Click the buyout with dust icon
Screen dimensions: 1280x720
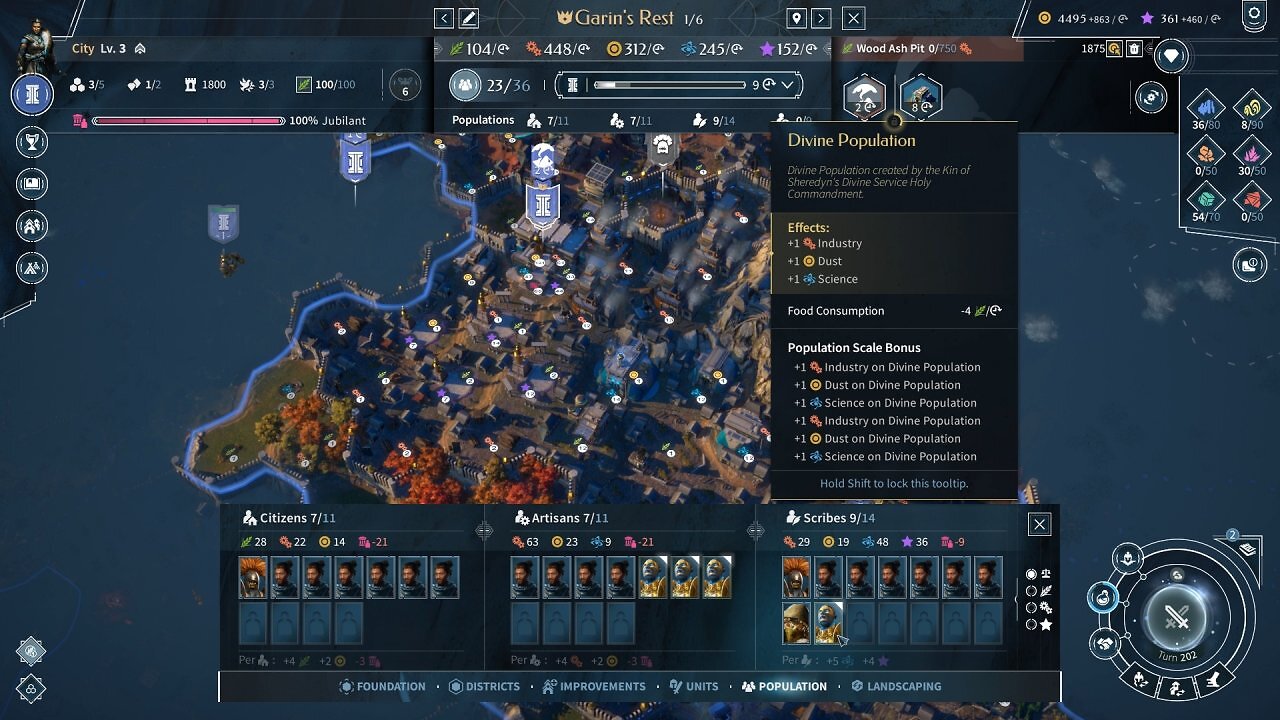[1114, 48]
